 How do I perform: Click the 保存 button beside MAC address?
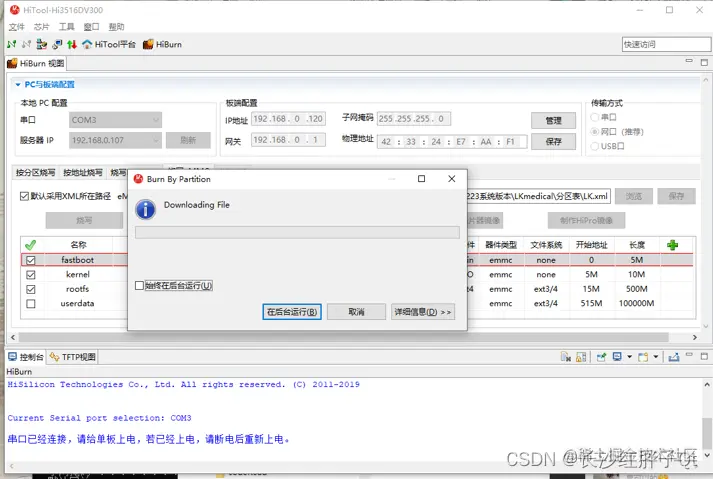[x=553, y=141]
